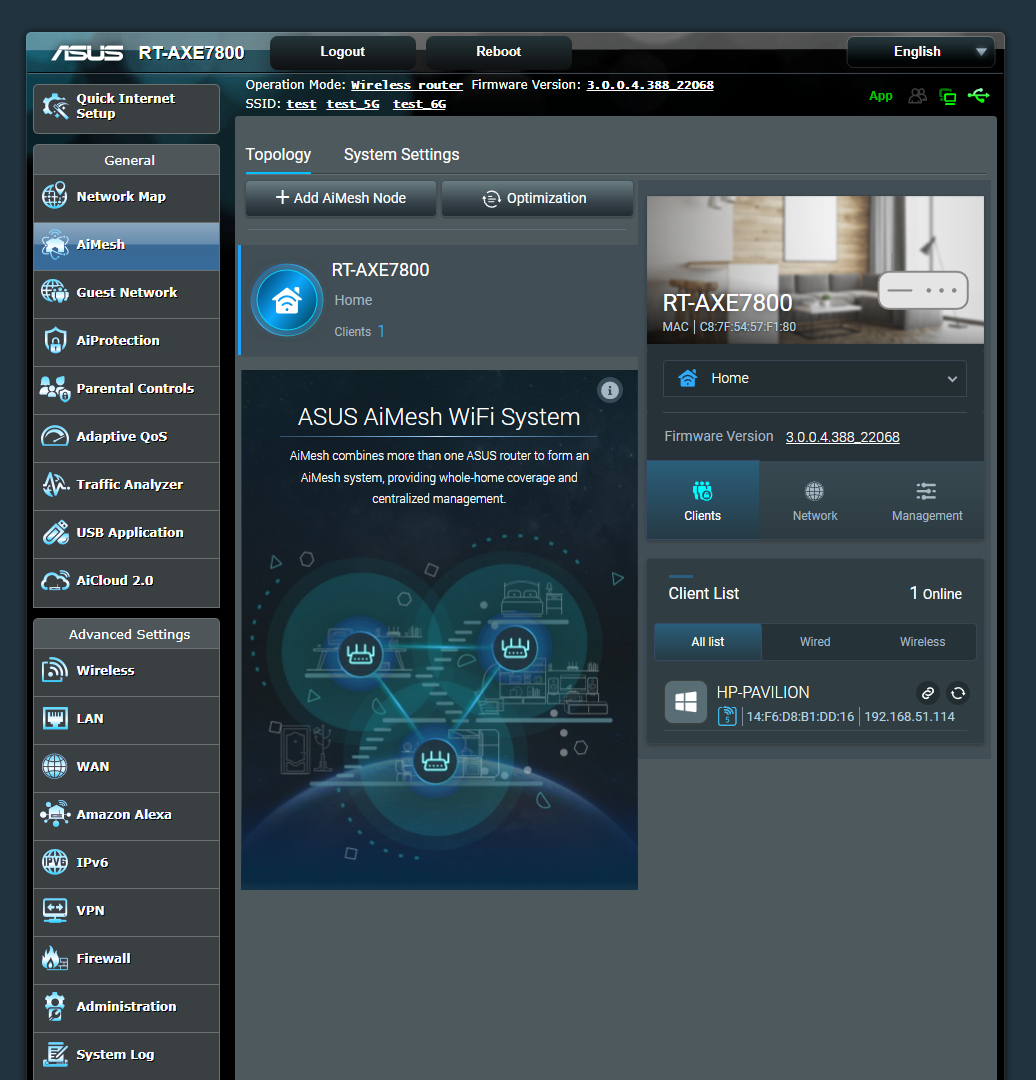1036x1080 pixels.
Task: Click the Reboot button
Action: tap(499, 52)
